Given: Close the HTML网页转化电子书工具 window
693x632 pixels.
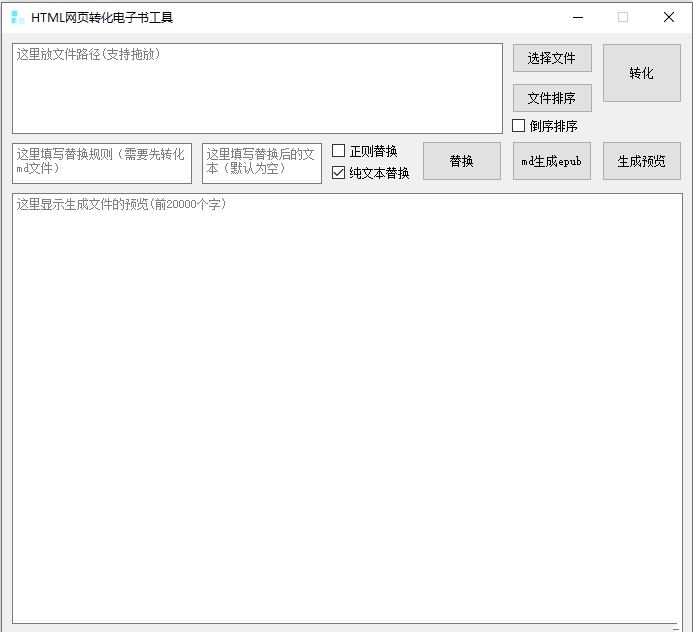Looking at the screenshot, I should click(669, 17).
